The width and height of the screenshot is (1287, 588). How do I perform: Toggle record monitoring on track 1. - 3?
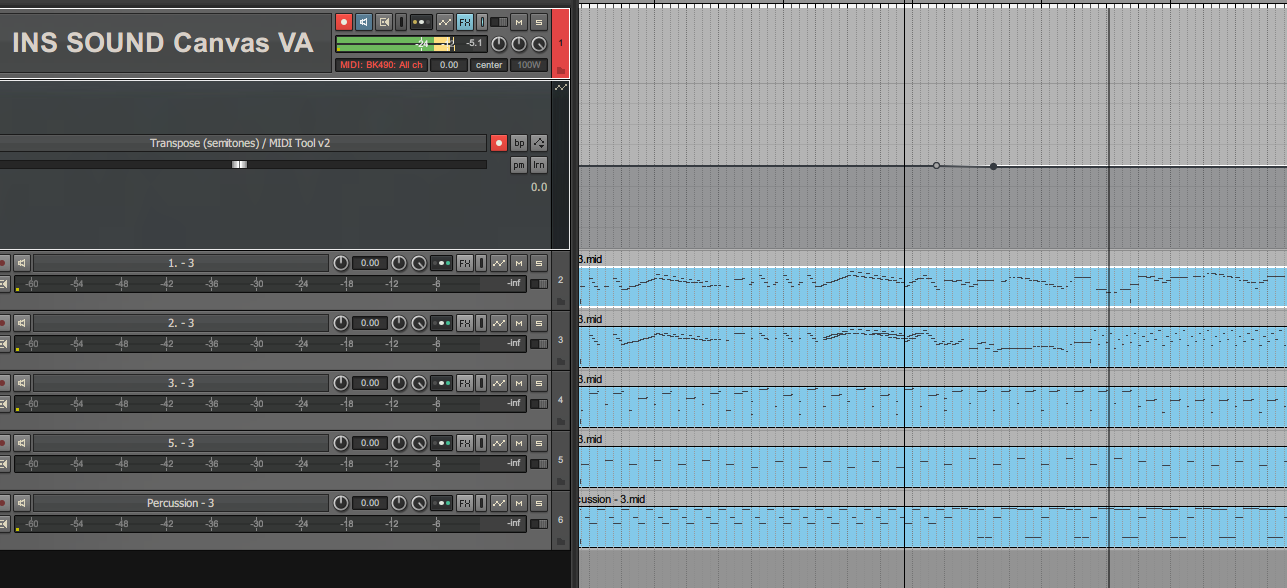tap(22, 263)
